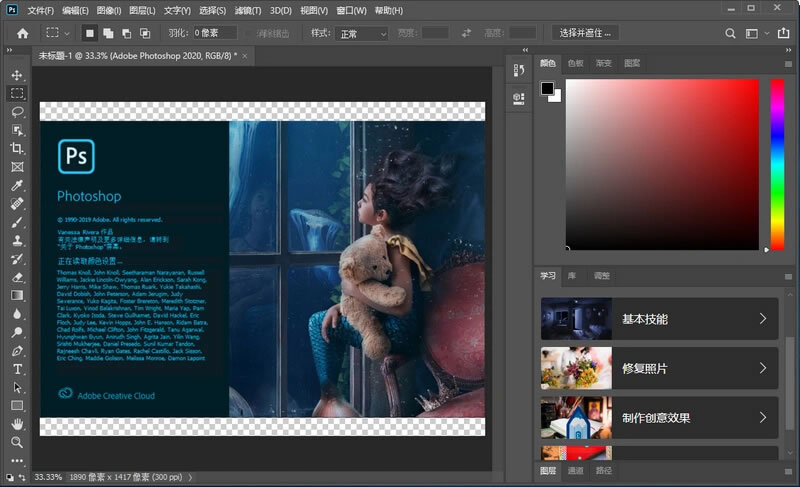Select the Hand tool
This screenshot has width=800, height=487.
[17, 424]
